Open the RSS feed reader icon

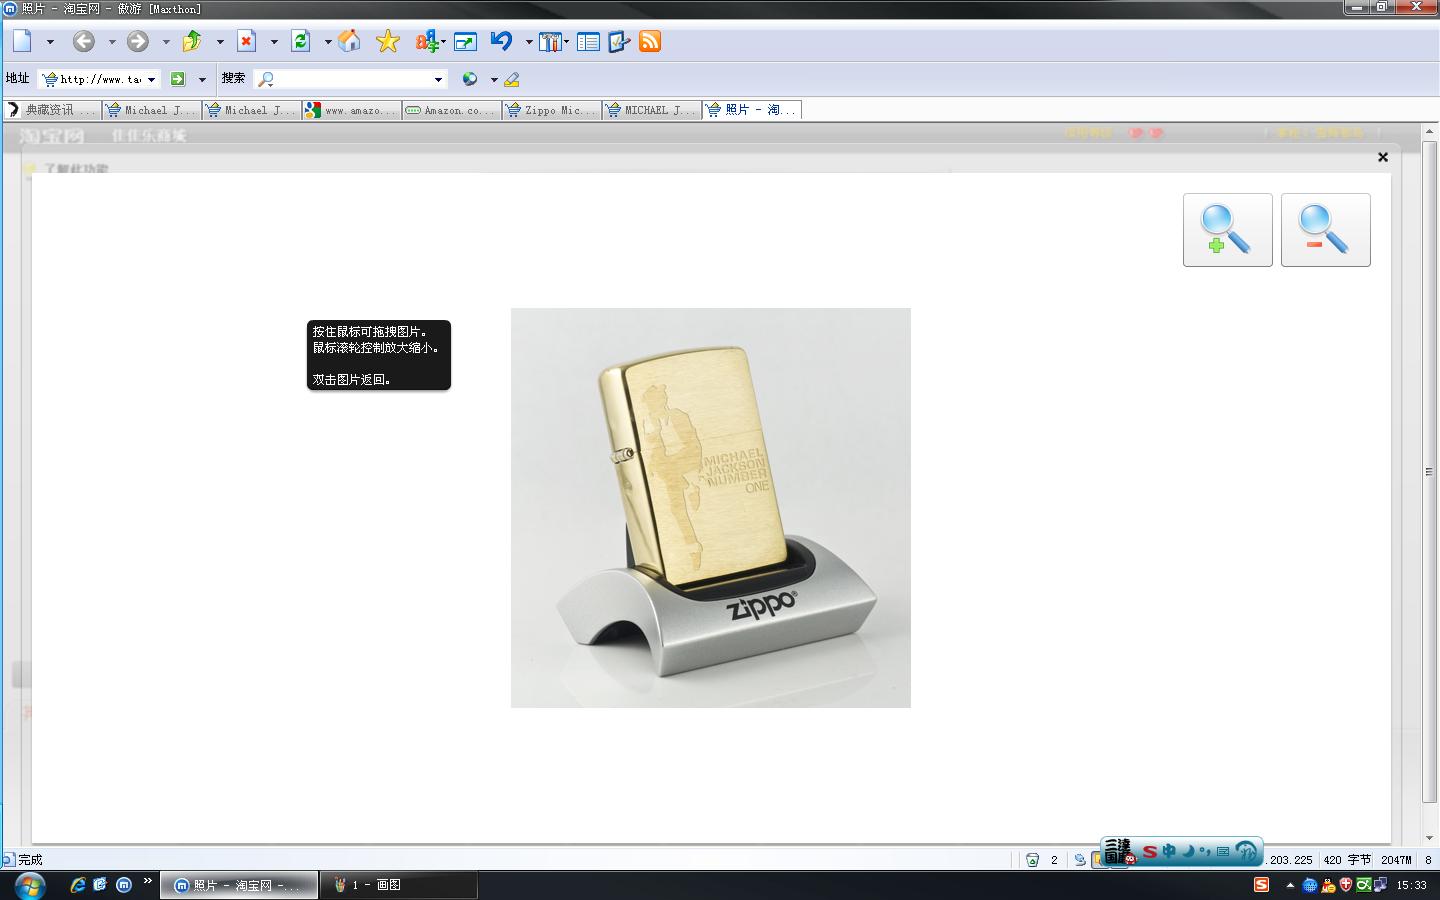[x=650, y=41]
